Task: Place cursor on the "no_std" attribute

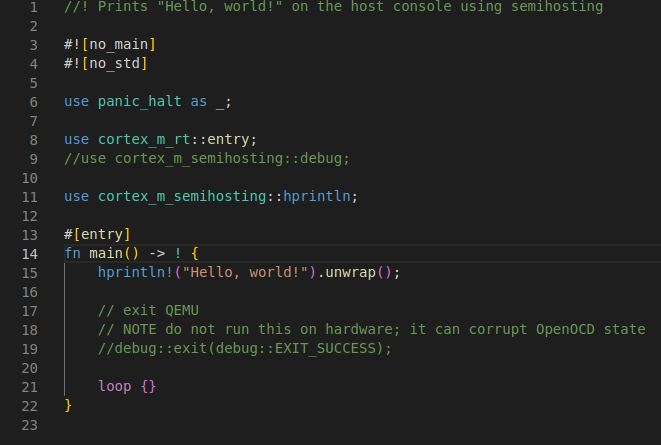Action: (x=114, y=63)
